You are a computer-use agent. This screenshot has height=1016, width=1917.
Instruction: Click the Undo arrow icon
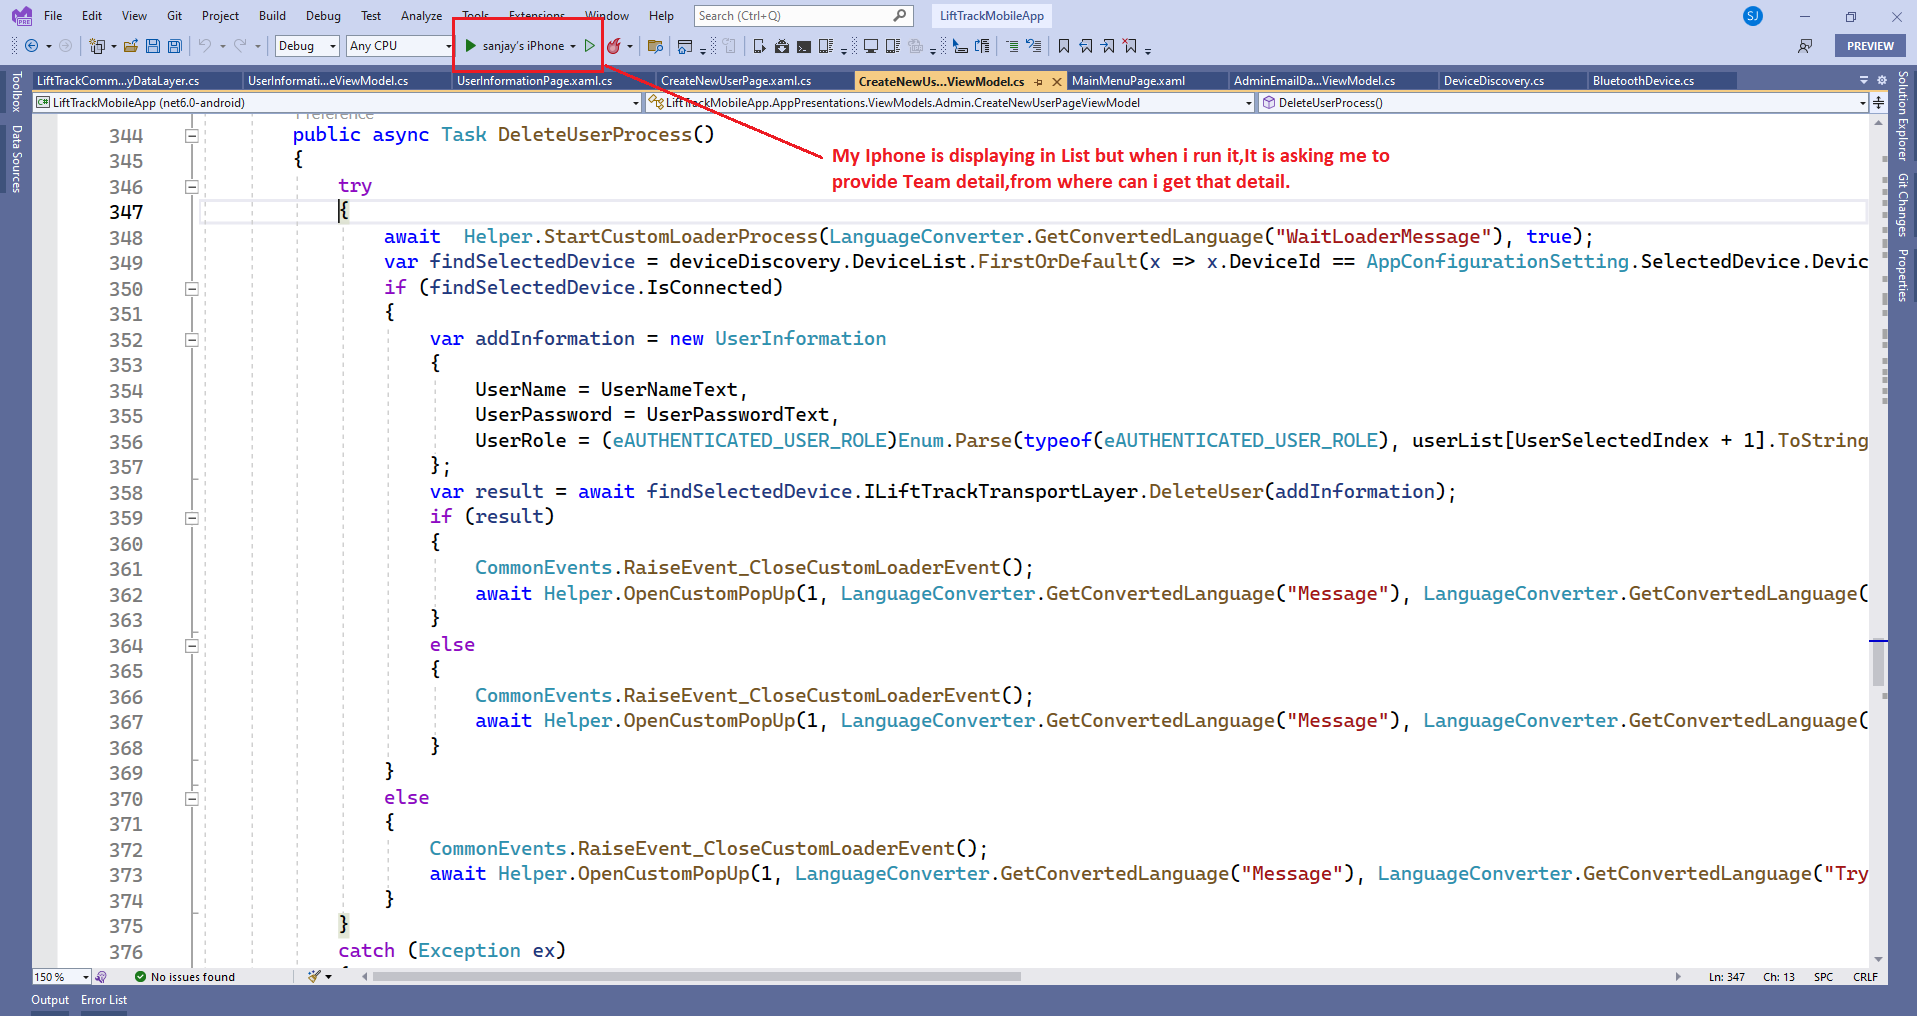point(205,46)
